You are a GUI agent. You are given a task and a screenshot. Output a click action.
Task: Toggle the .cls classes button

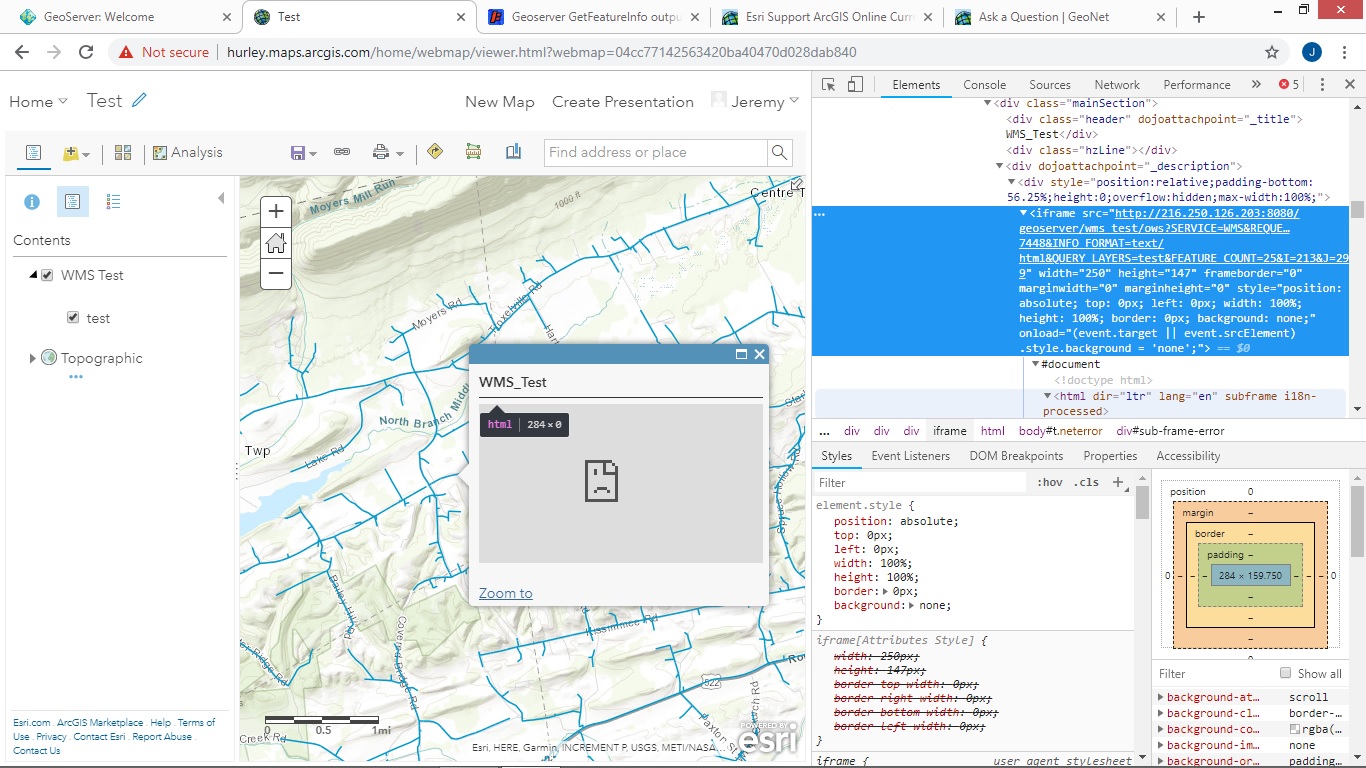(x=1085, y=482)
